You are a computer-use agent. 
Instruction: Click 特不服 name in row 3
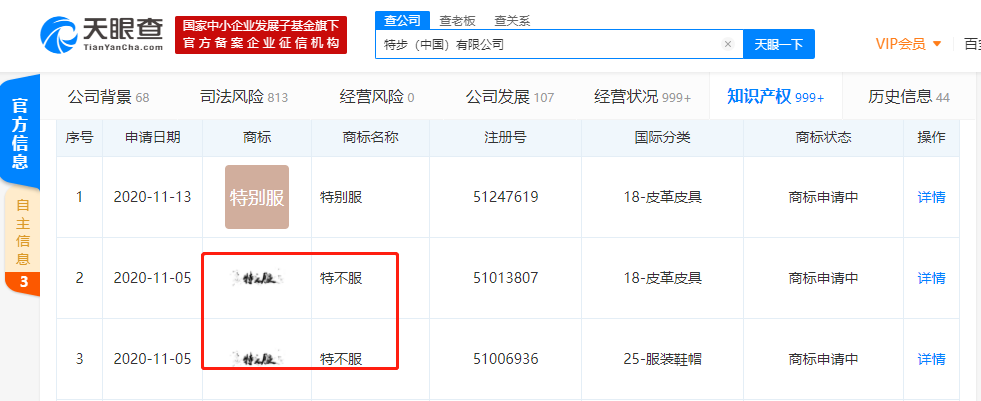341,359
